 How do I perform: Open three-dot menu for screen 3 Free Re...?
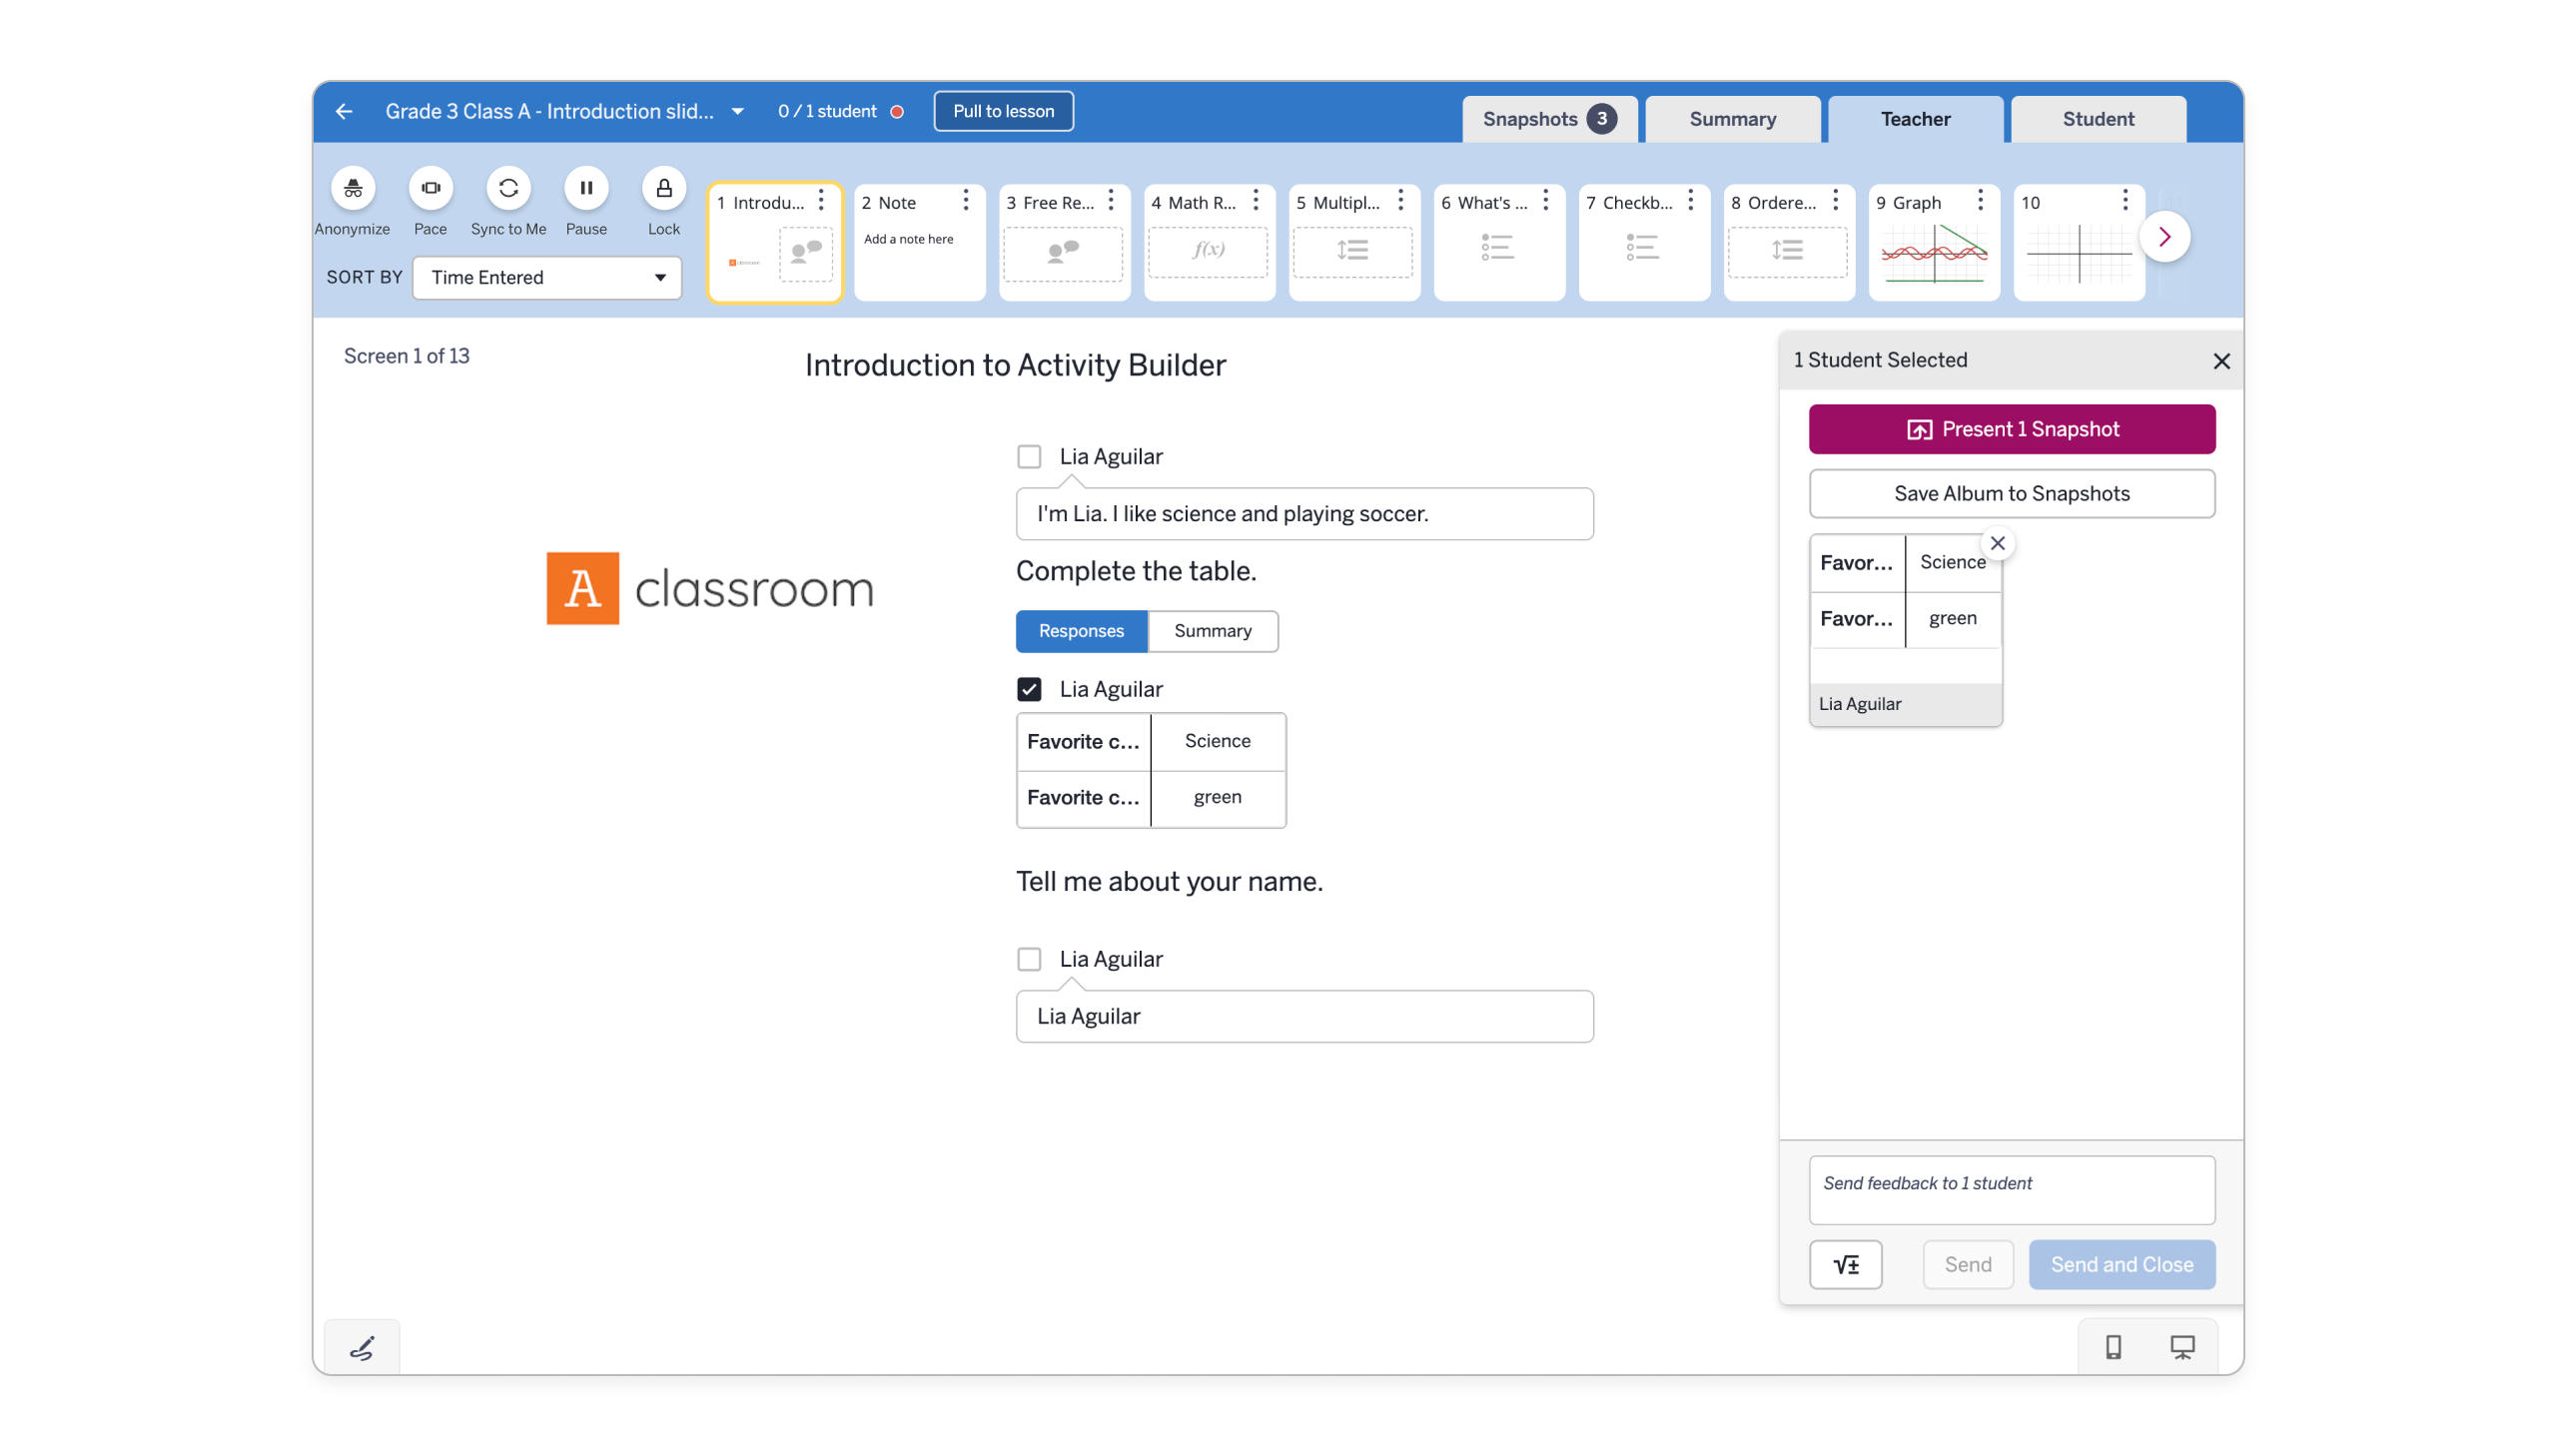(1110, 201)
